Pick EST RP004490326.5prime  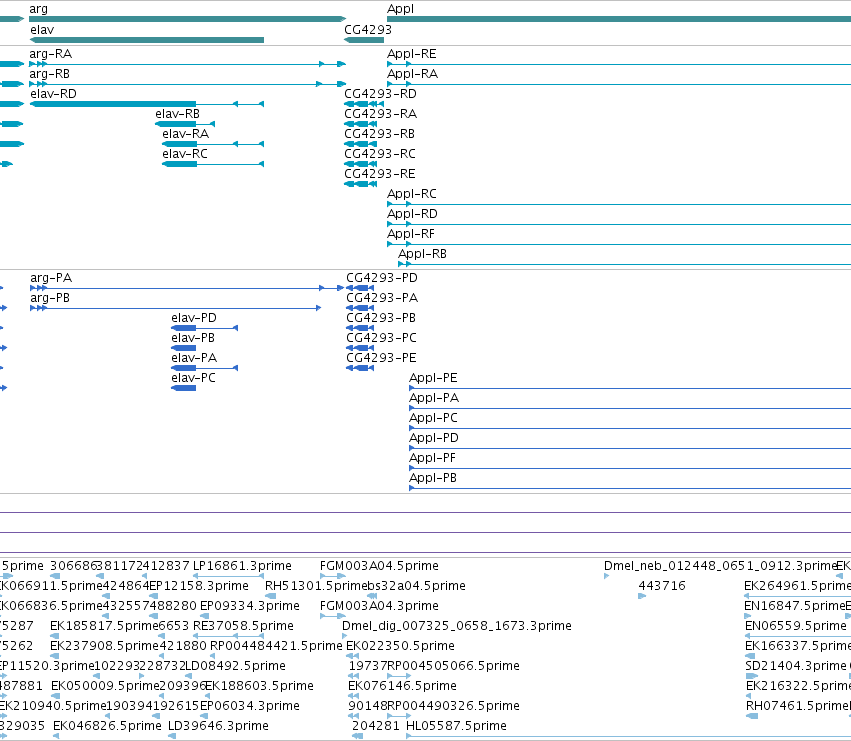pos(453,706)
